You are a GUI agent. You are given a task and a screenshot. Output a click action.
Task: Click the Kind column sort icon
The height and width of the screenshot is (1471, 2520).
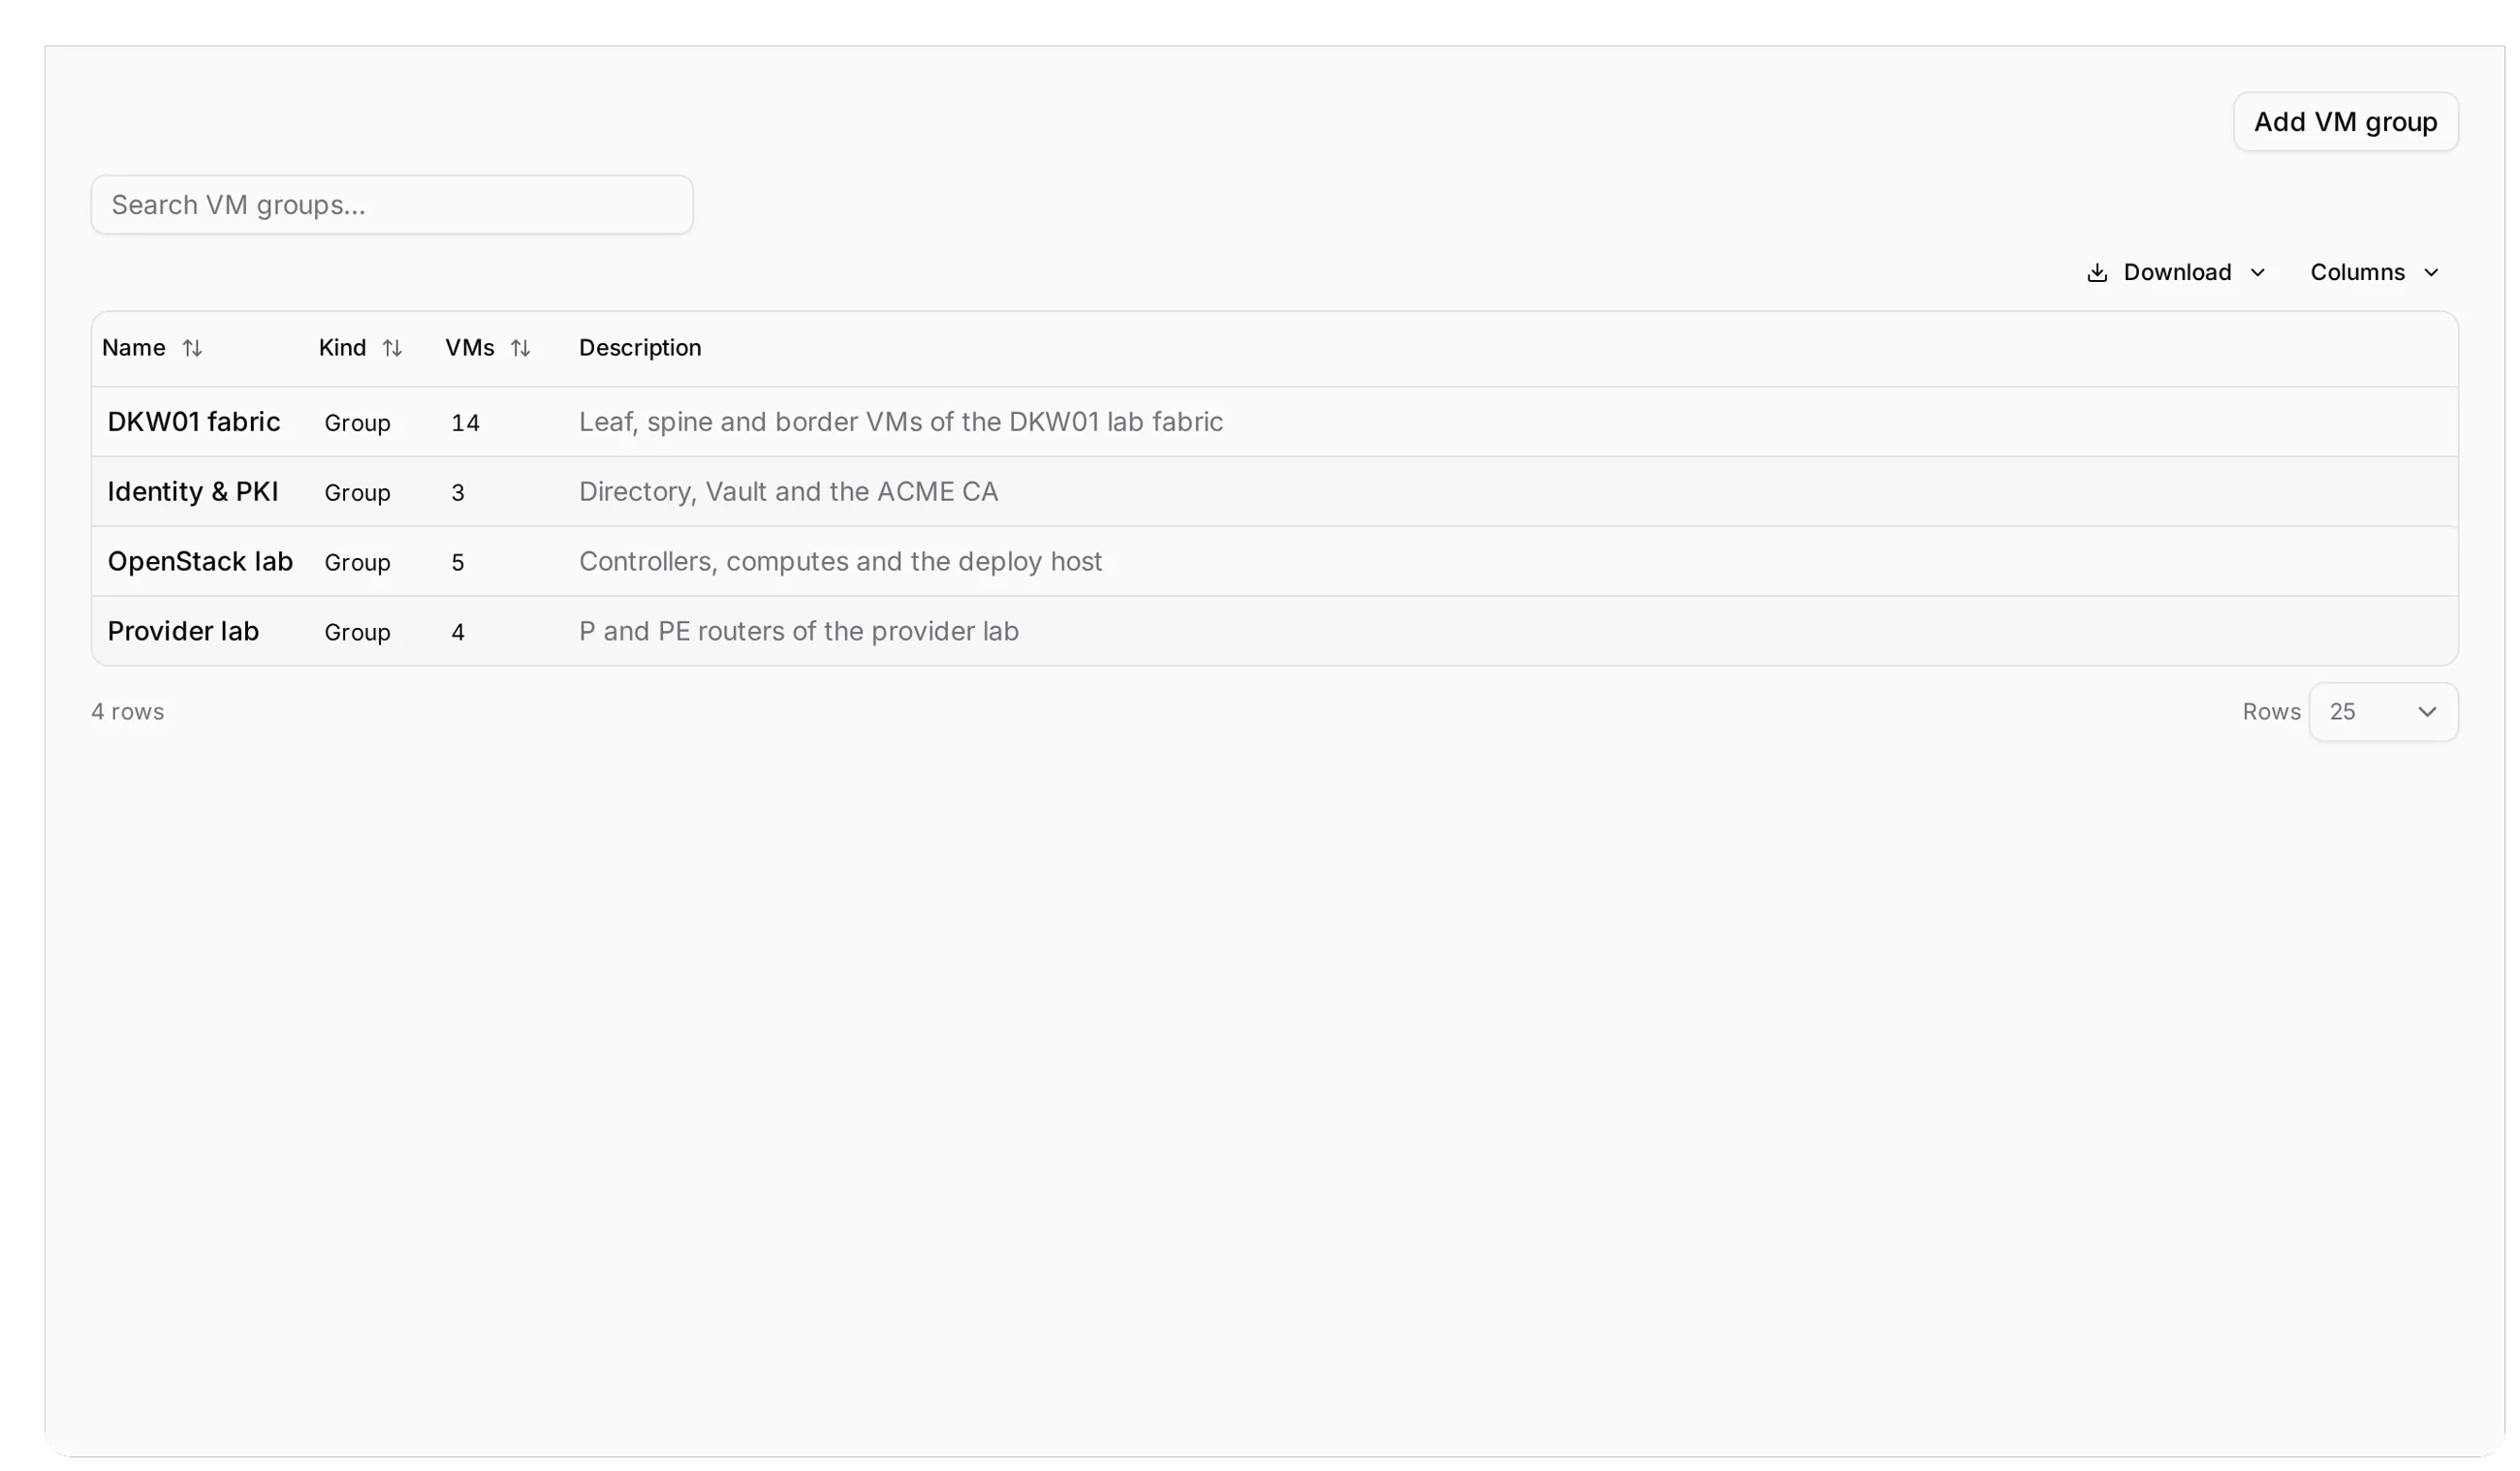coord(392,348)
